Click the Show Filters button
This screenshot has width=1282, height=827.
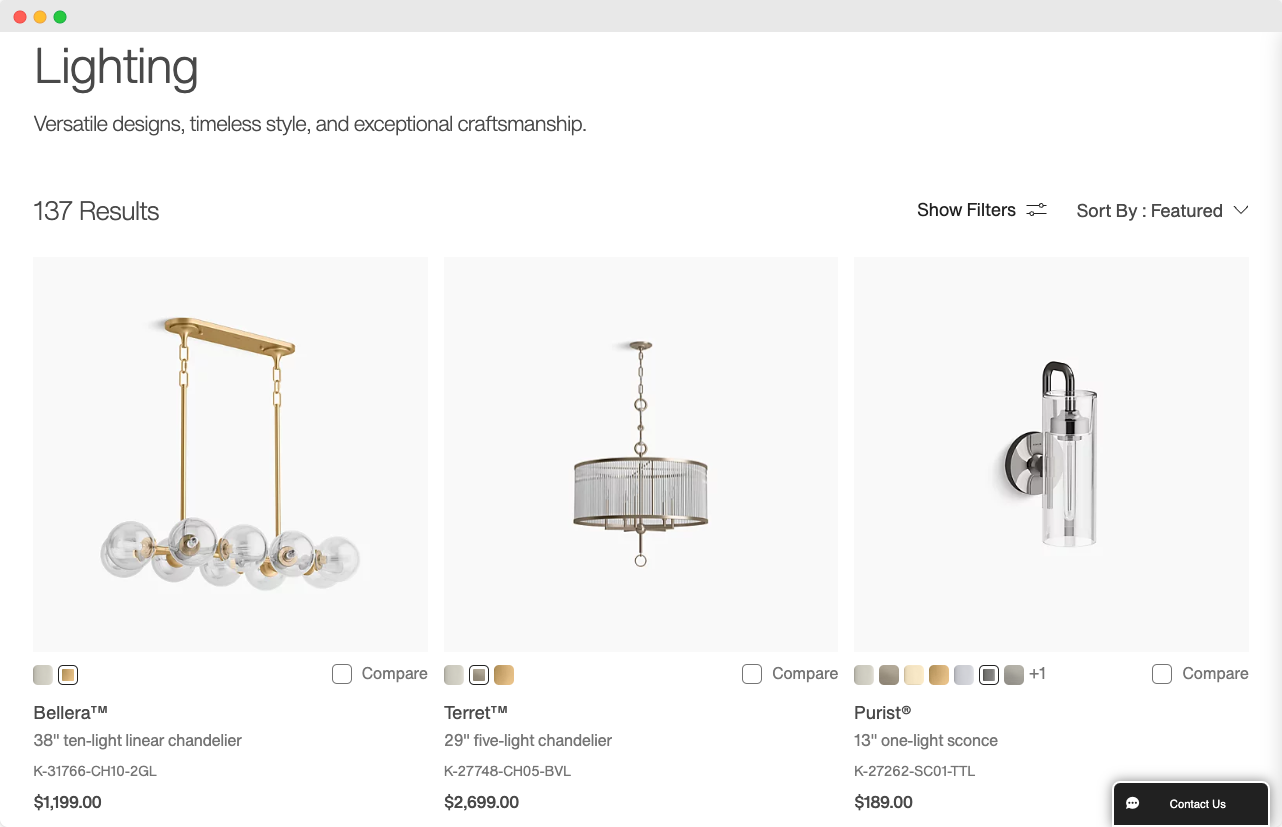coord(966,210)
